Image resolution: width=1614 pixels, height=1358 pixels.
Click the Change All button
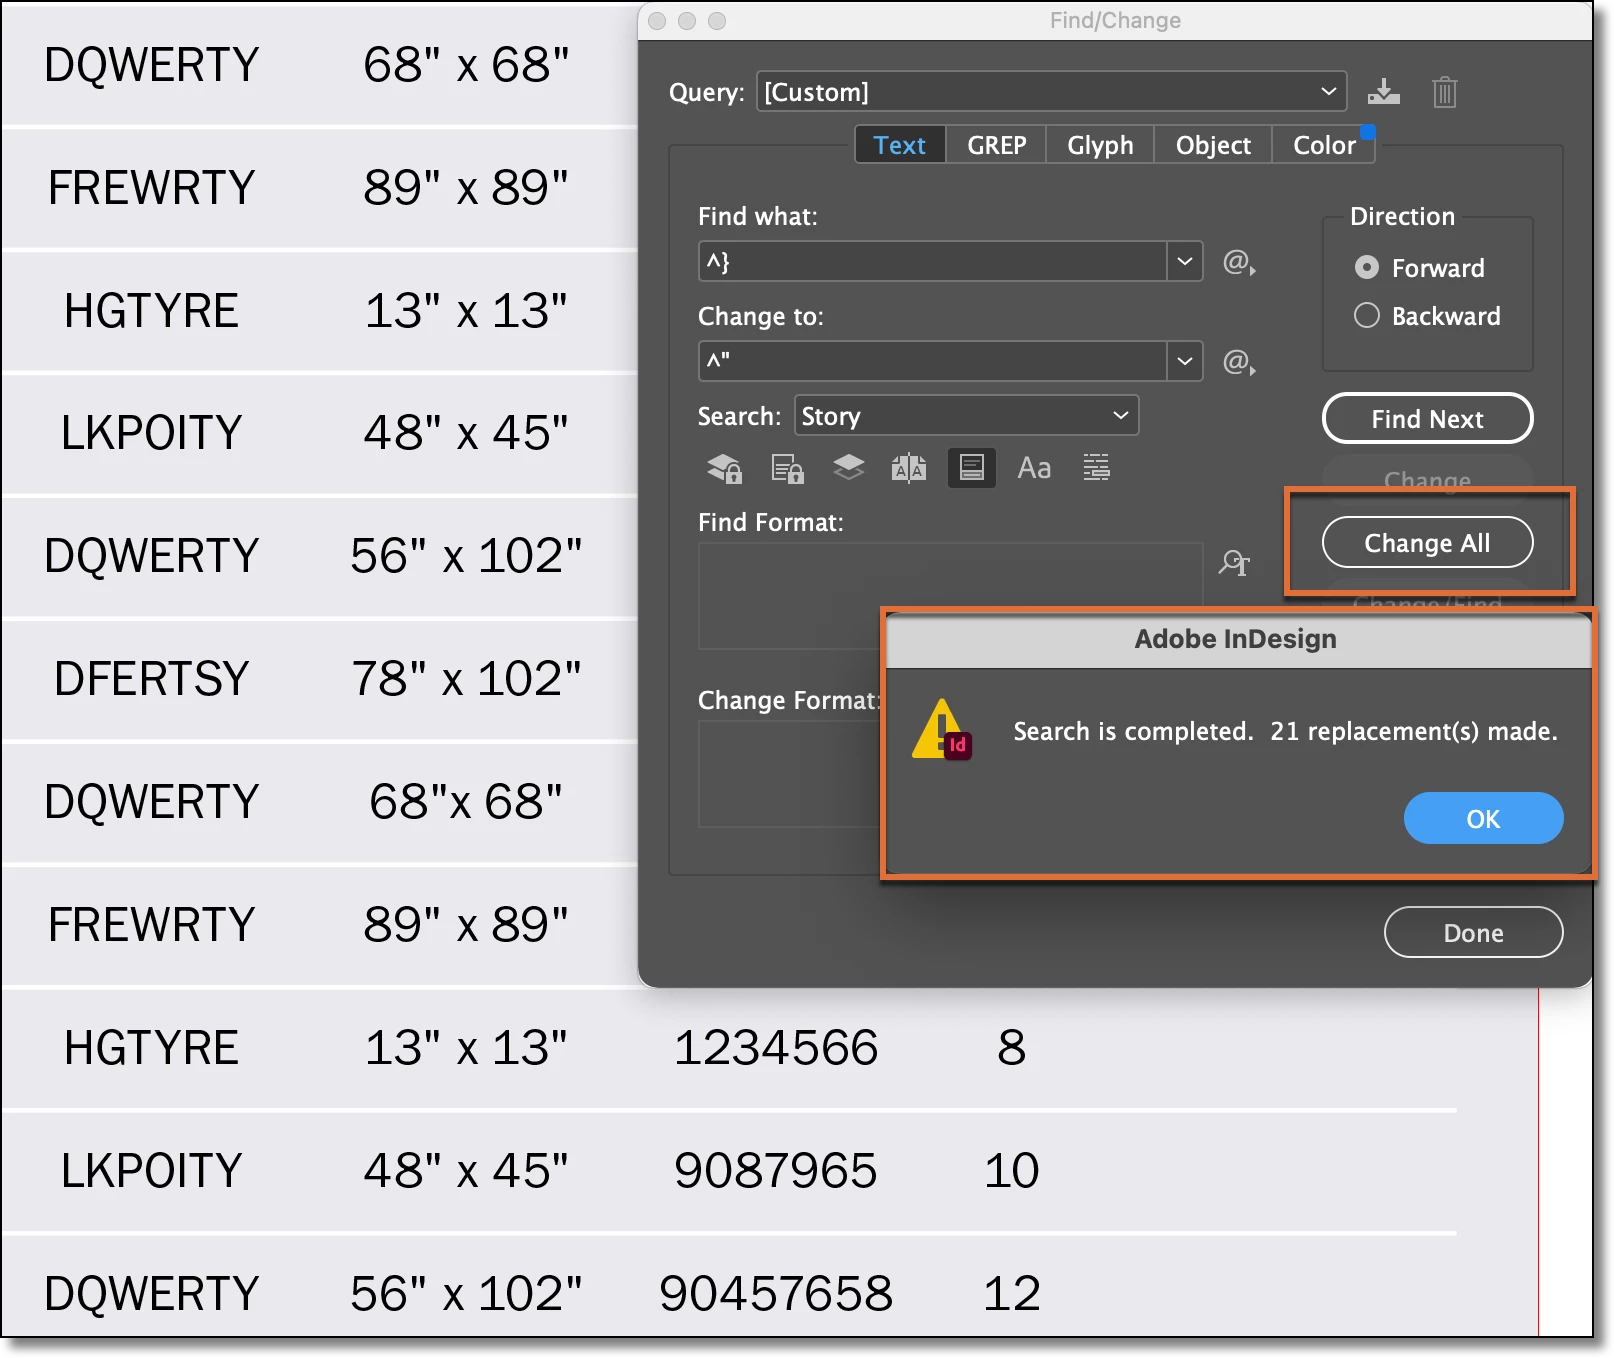1427,543
